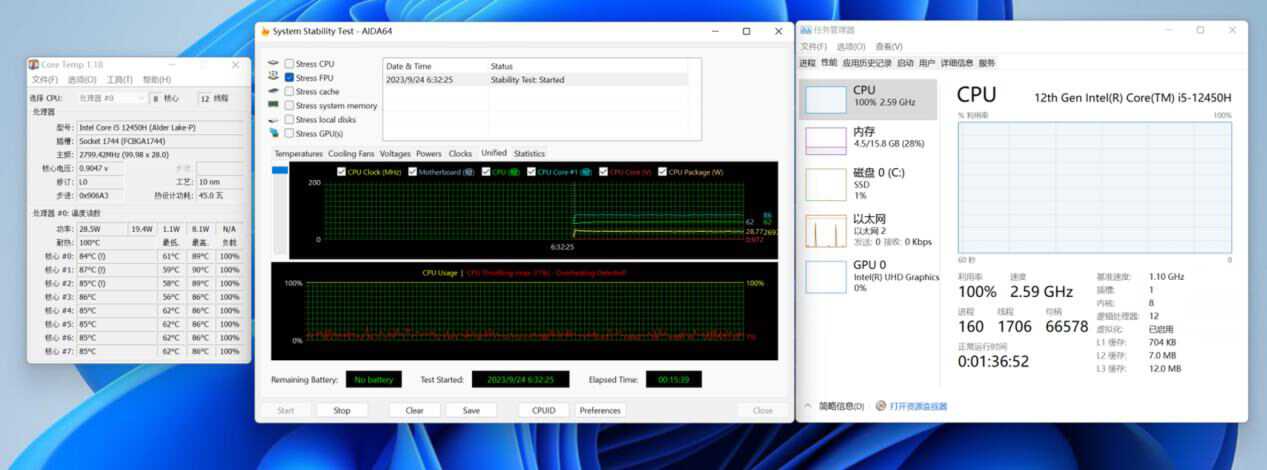
Task: Click the Stress FPU icon in AIDA64
Action: click(x=273, y=77)
